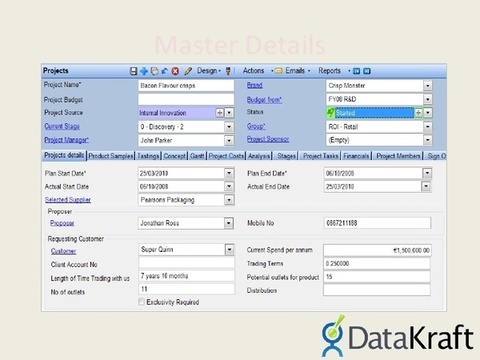Viewport: 480px width, 360px height.
Task: Open the Selected Supplier link
Action: click(68, 200)
